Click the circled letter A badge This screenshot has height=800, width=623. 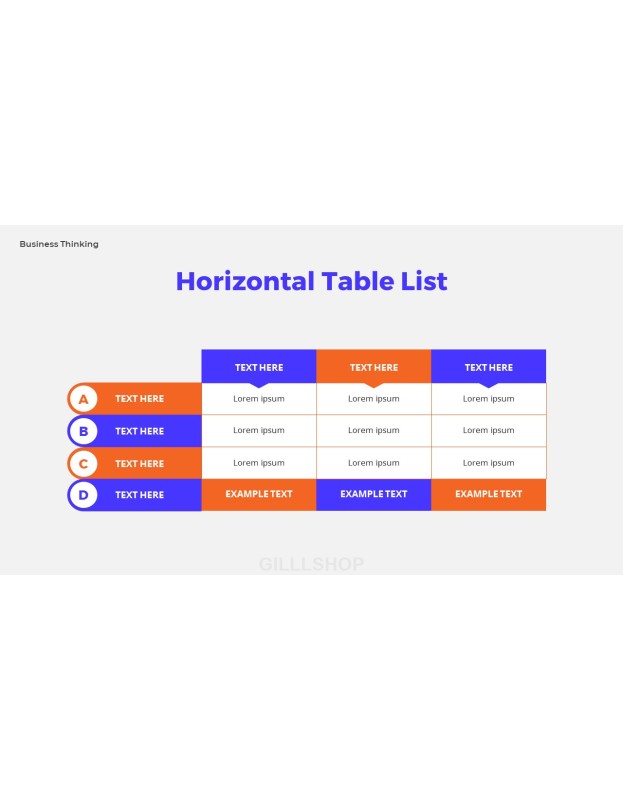83,399
